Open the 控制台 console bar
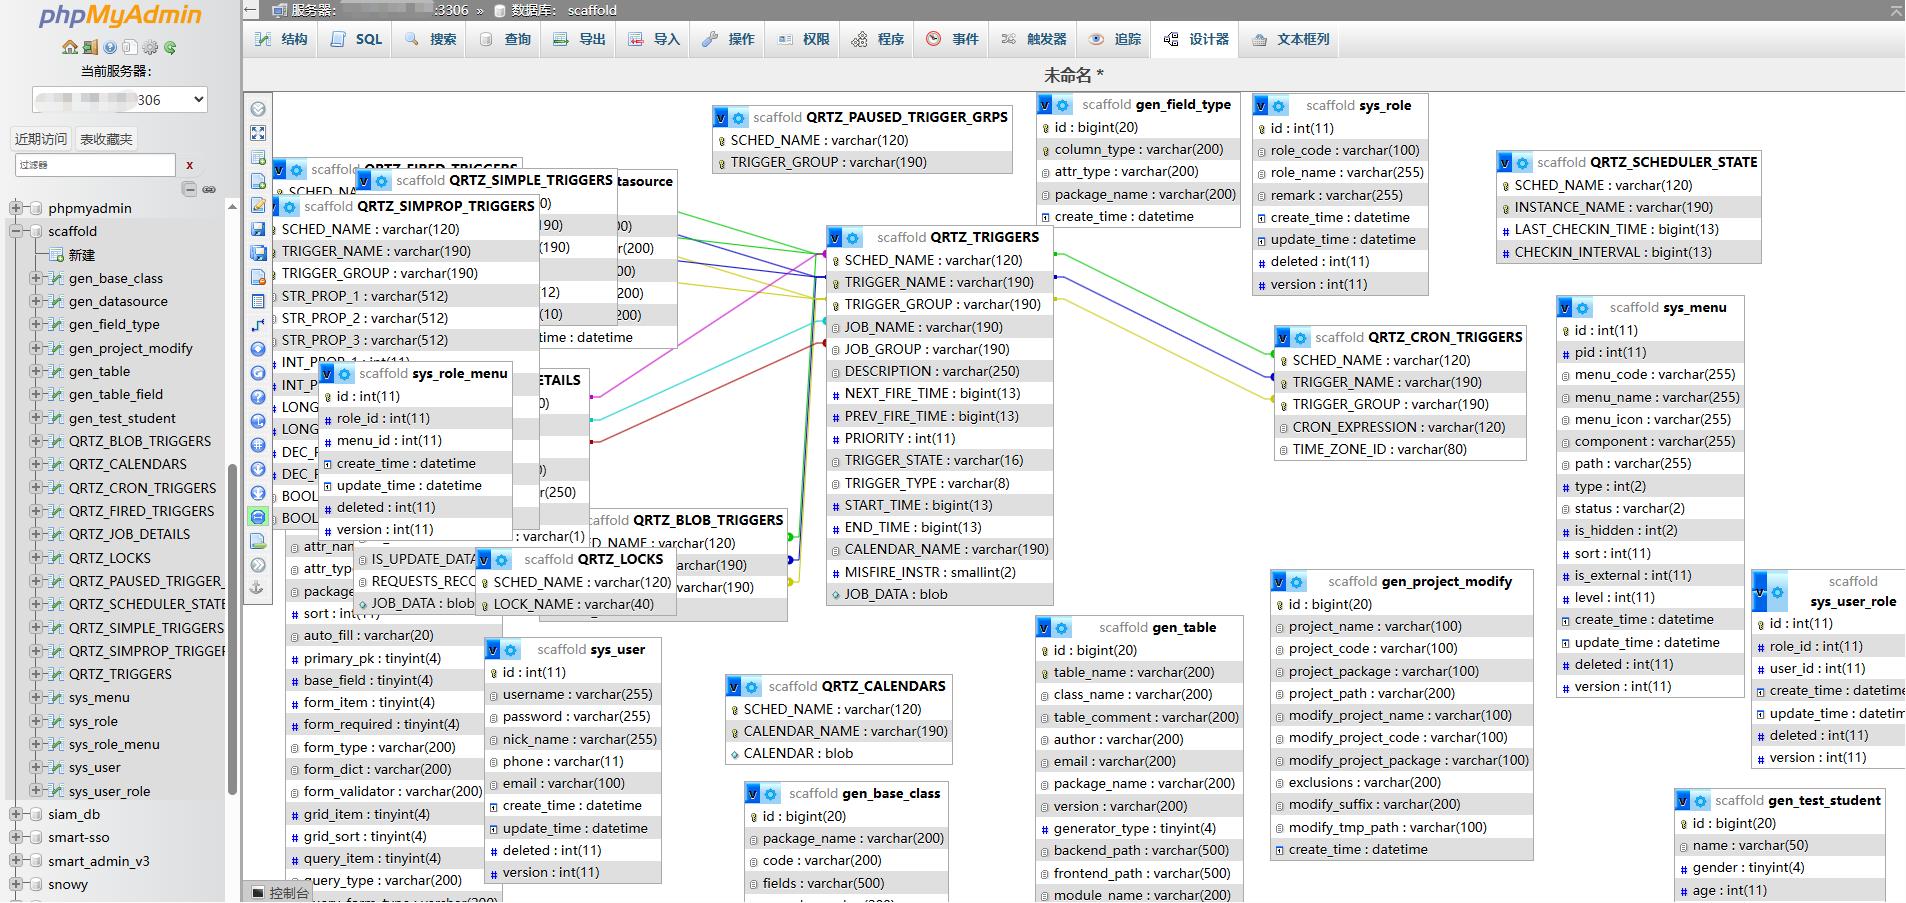Screen dimensions: 1906x903 tap(280, 892)
